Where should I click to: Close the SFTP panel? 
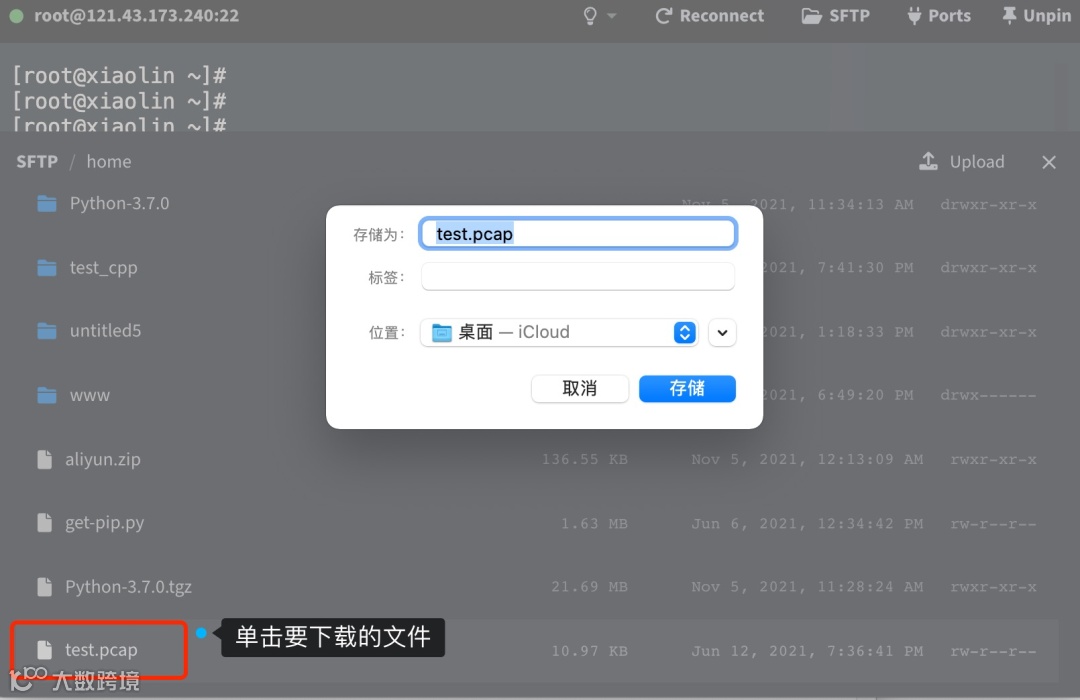tap(1048, 162)
